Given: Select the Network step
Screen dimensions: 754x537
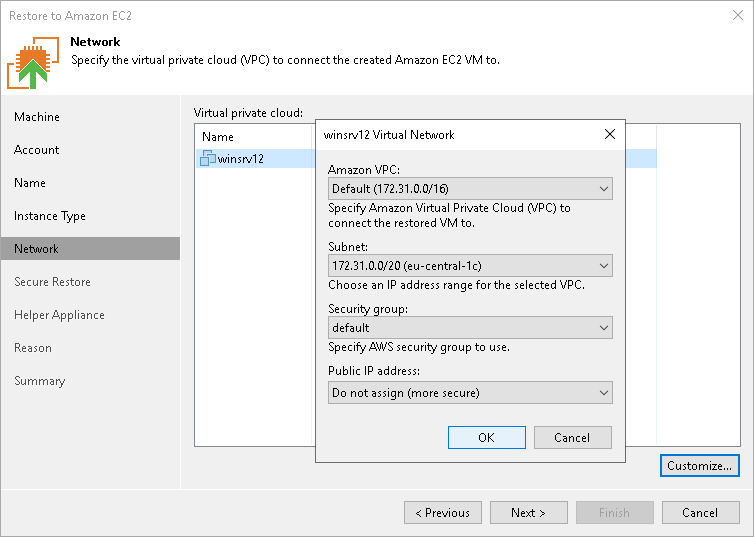Looking at the screenshot, I should (90, 249).
